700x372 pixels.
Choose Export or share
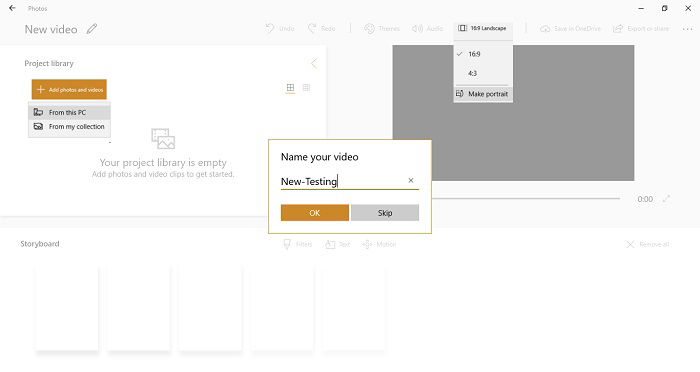coord(641,29)
